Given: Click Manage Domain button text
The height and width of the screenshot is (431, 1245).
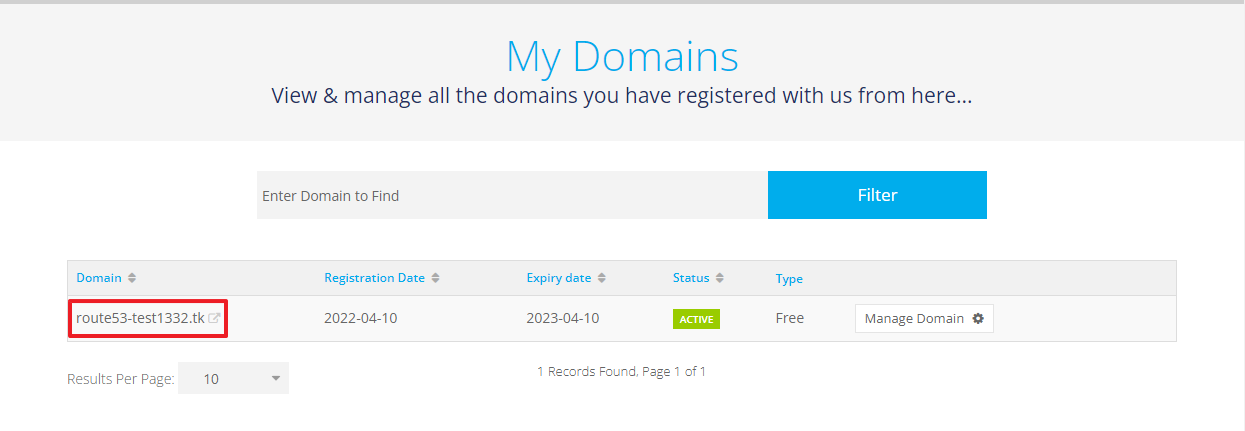Looking at the screenshot, I should 914,319.
